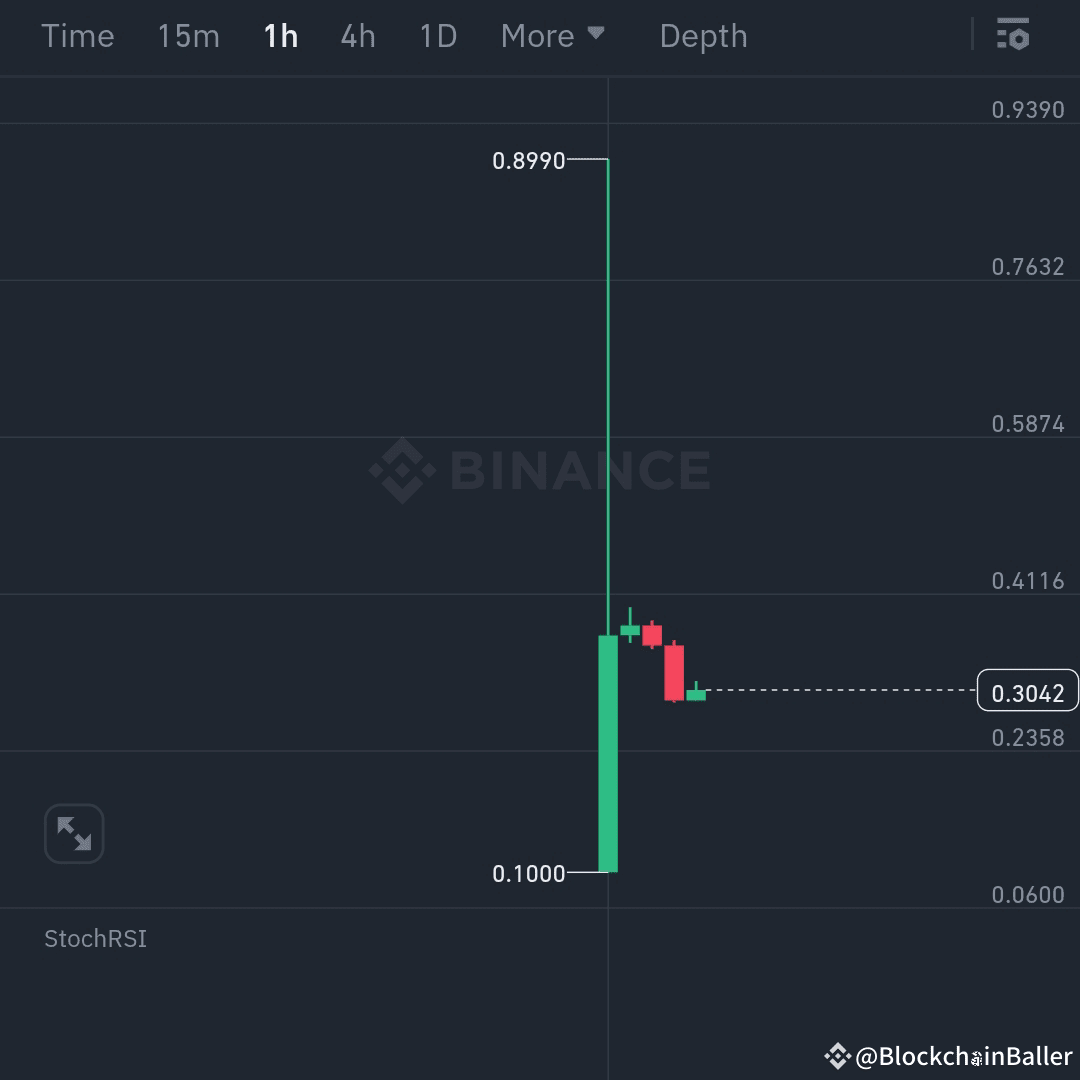Click the large green volume candle
Image resolution: width=1080 pixels, height=1080 pixels.
click(607, 750)
